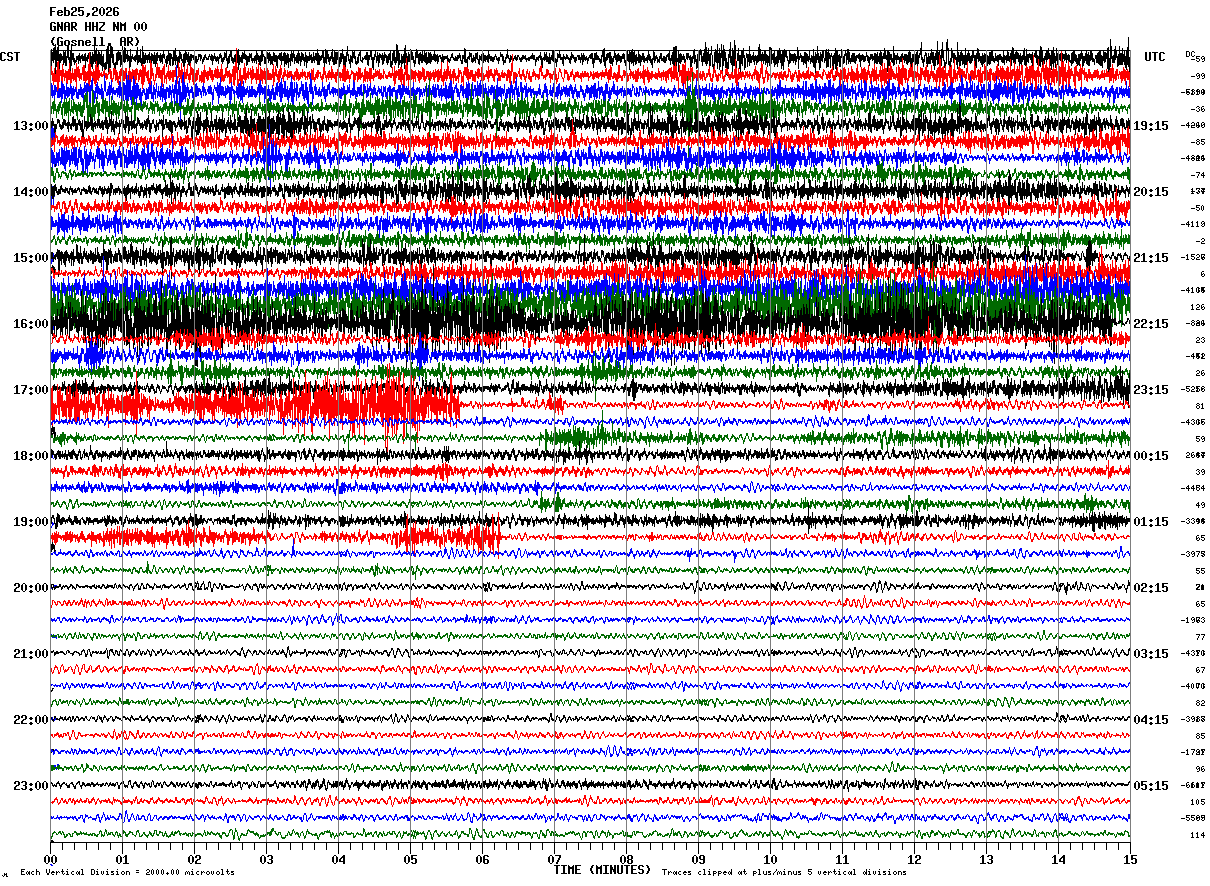Click minute tick label 03 on bottom axis

coord(266,860)
